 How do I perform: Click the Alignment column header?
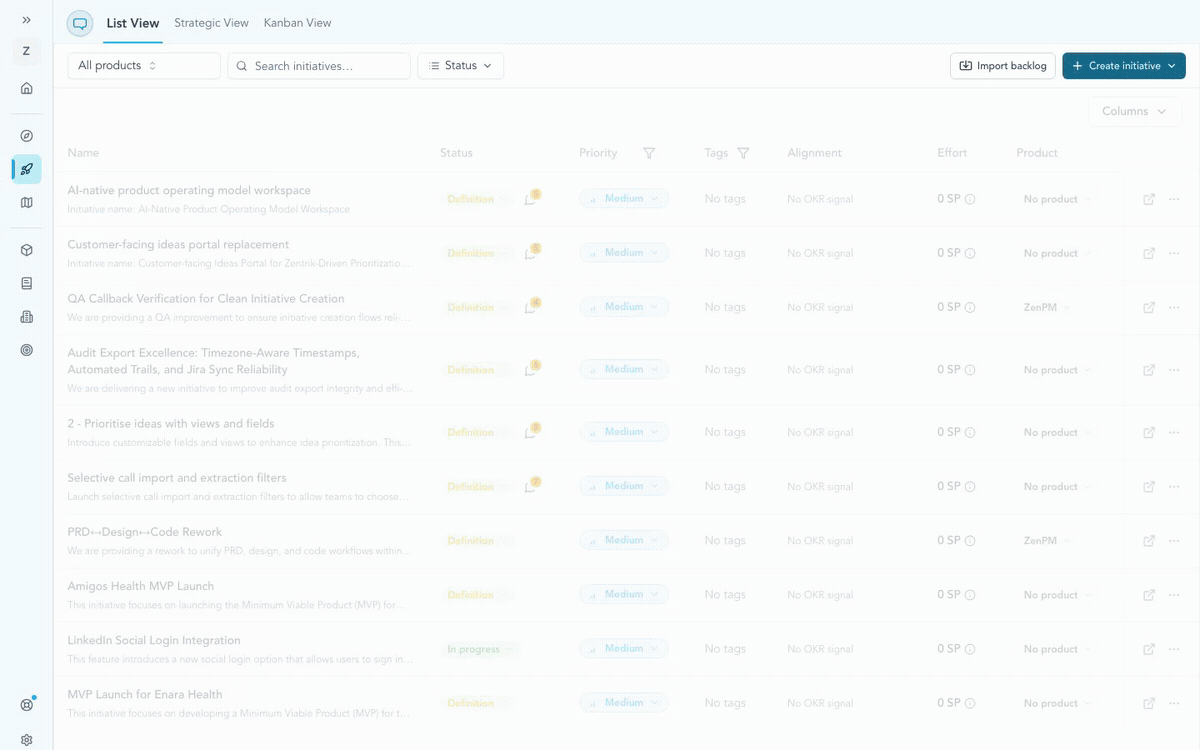point(814,153)
